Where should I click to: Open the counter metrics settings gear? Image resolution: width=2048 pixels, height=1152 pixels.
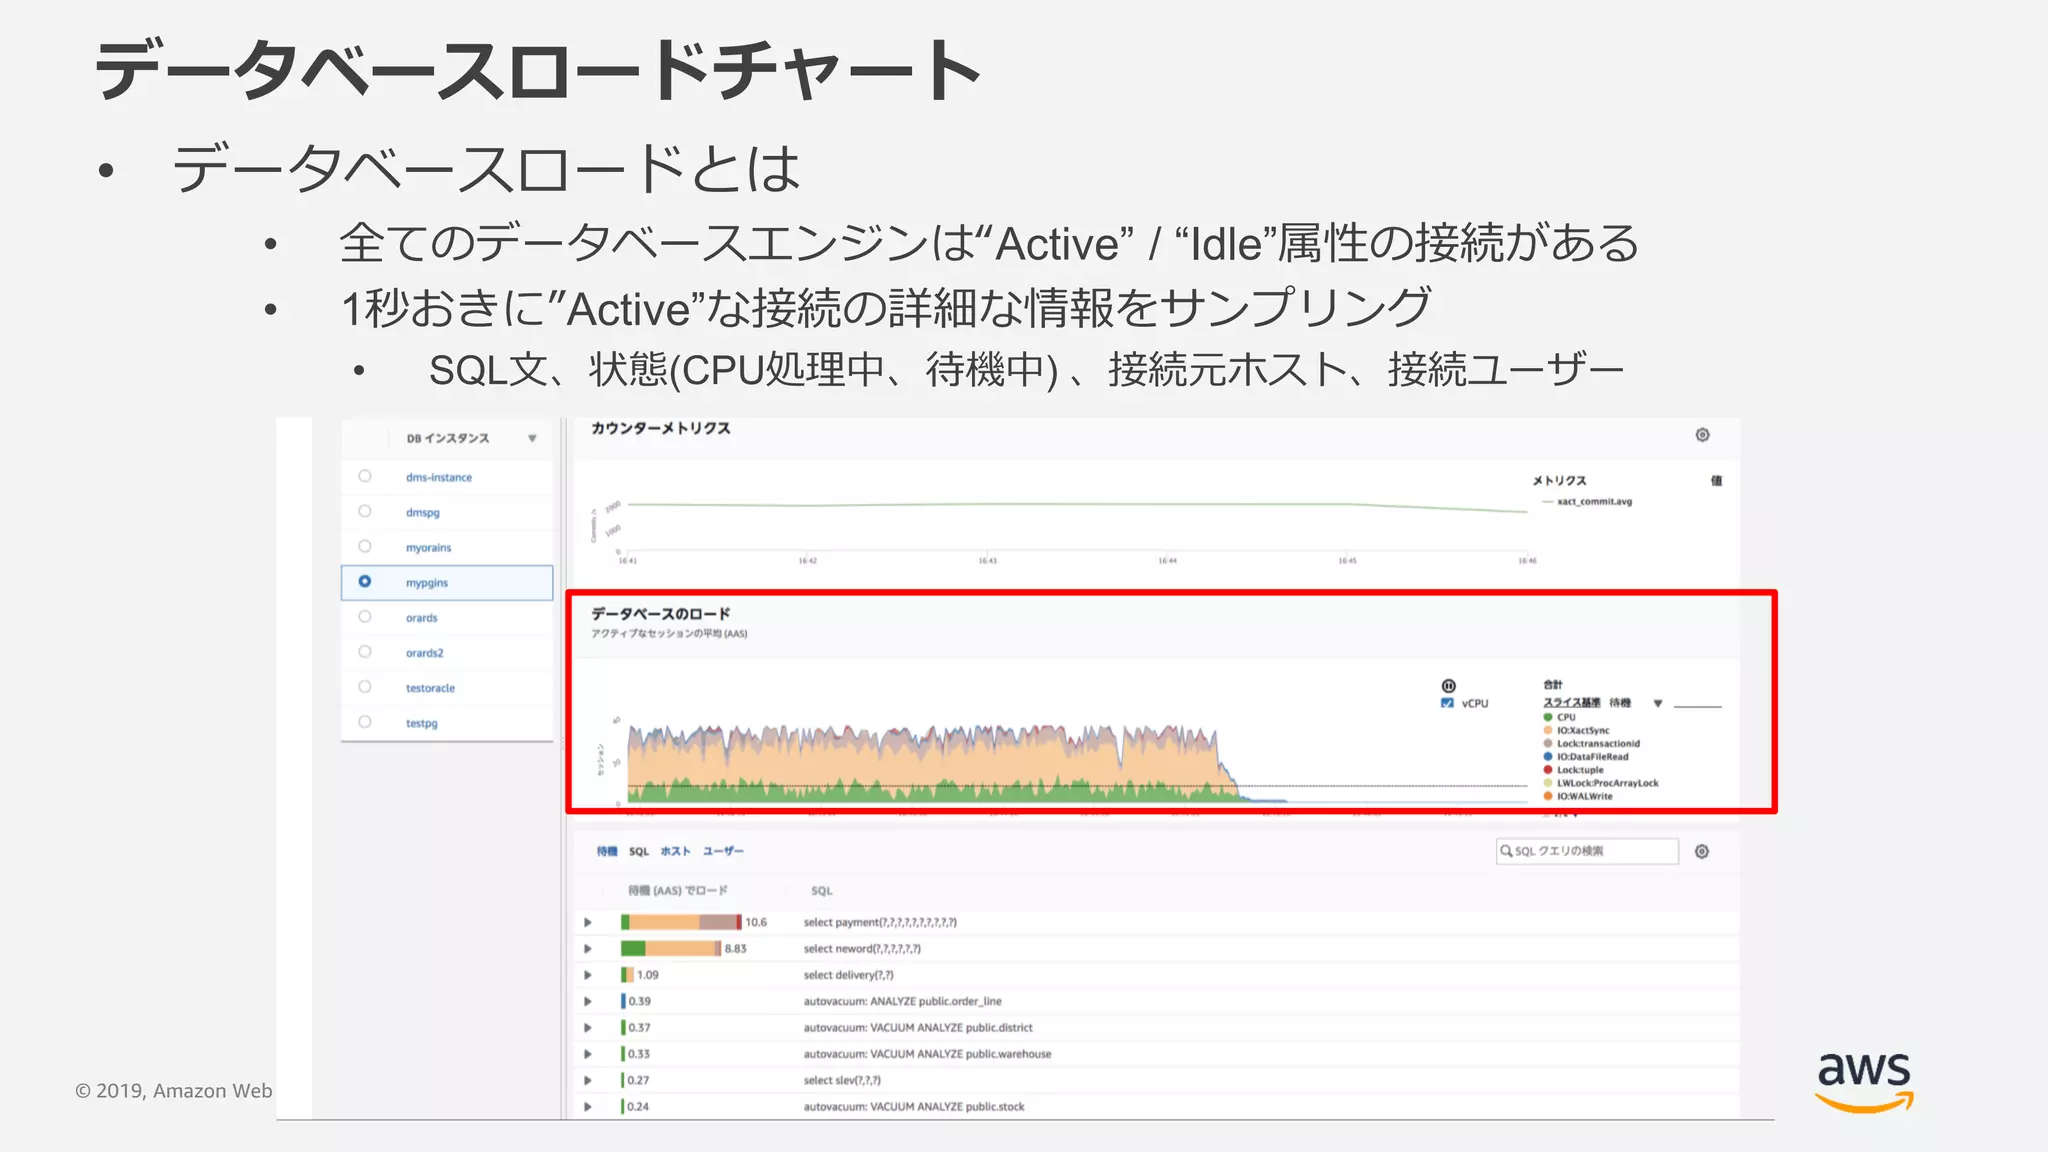point(1702,435)
